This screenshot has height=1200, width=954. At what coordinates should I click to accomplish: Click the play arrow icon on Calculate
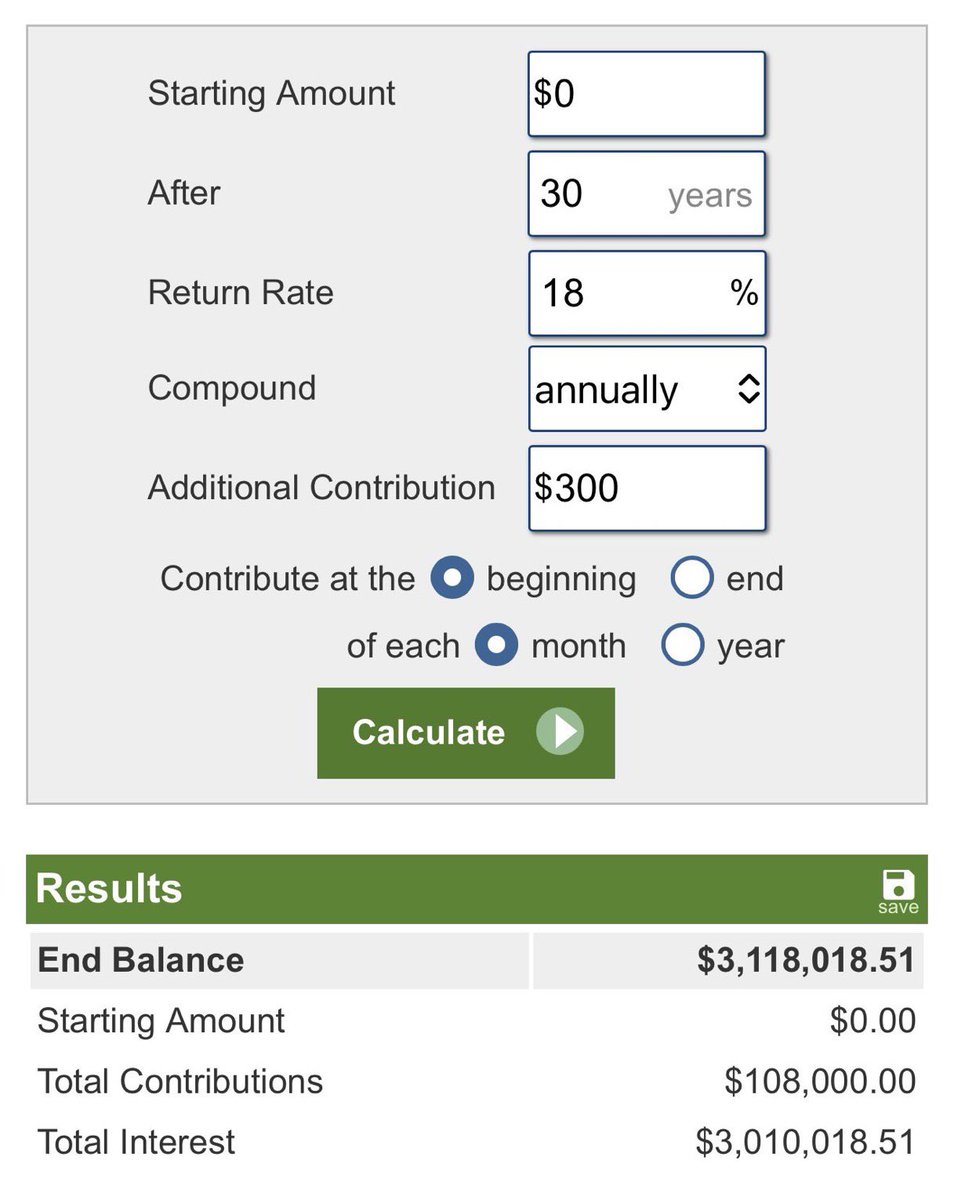[560, 732]
